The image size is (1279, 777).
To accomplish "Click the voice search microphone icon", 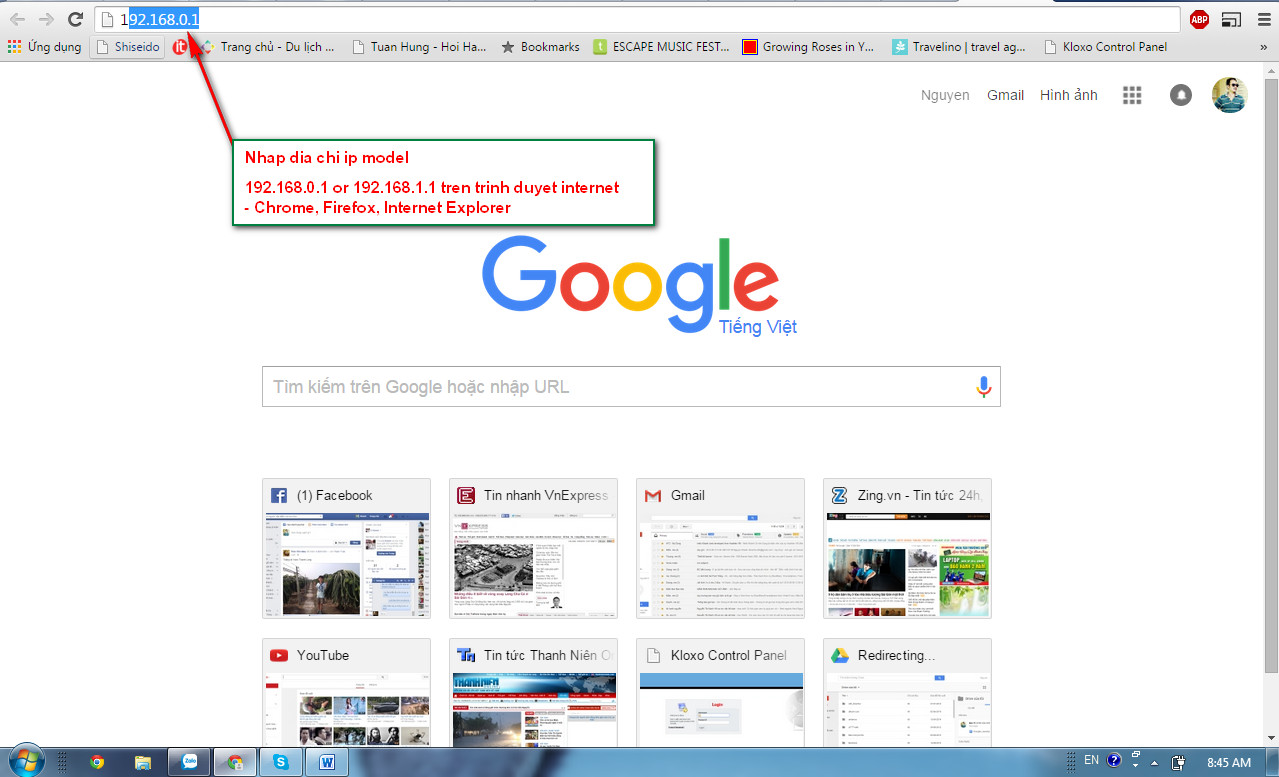I will (x=984, y=387).
